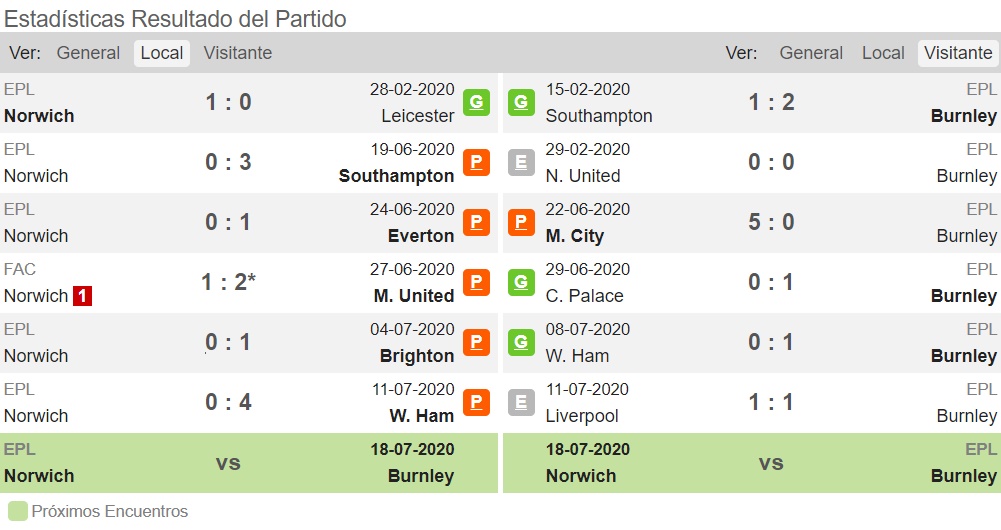Image resolution: width=1001 pixels, height=530 pixels.
Task: Click orange P badge beside M. City
Action: (521, 222)
